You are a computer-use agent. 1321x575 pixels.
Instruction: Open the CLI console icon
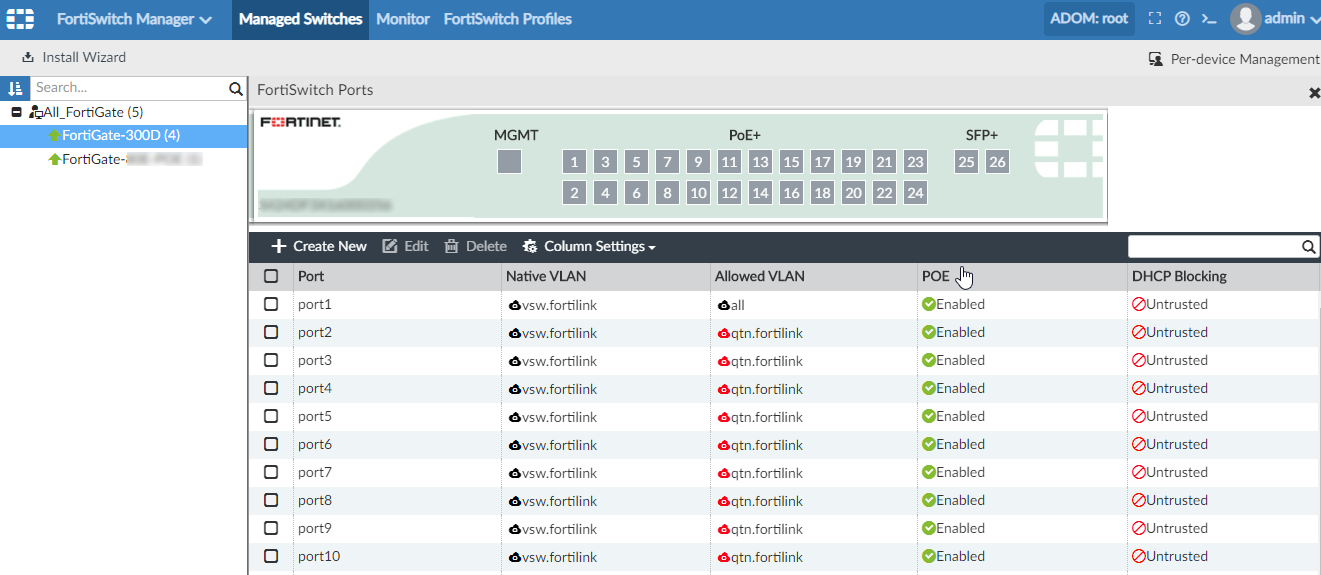1208,19
